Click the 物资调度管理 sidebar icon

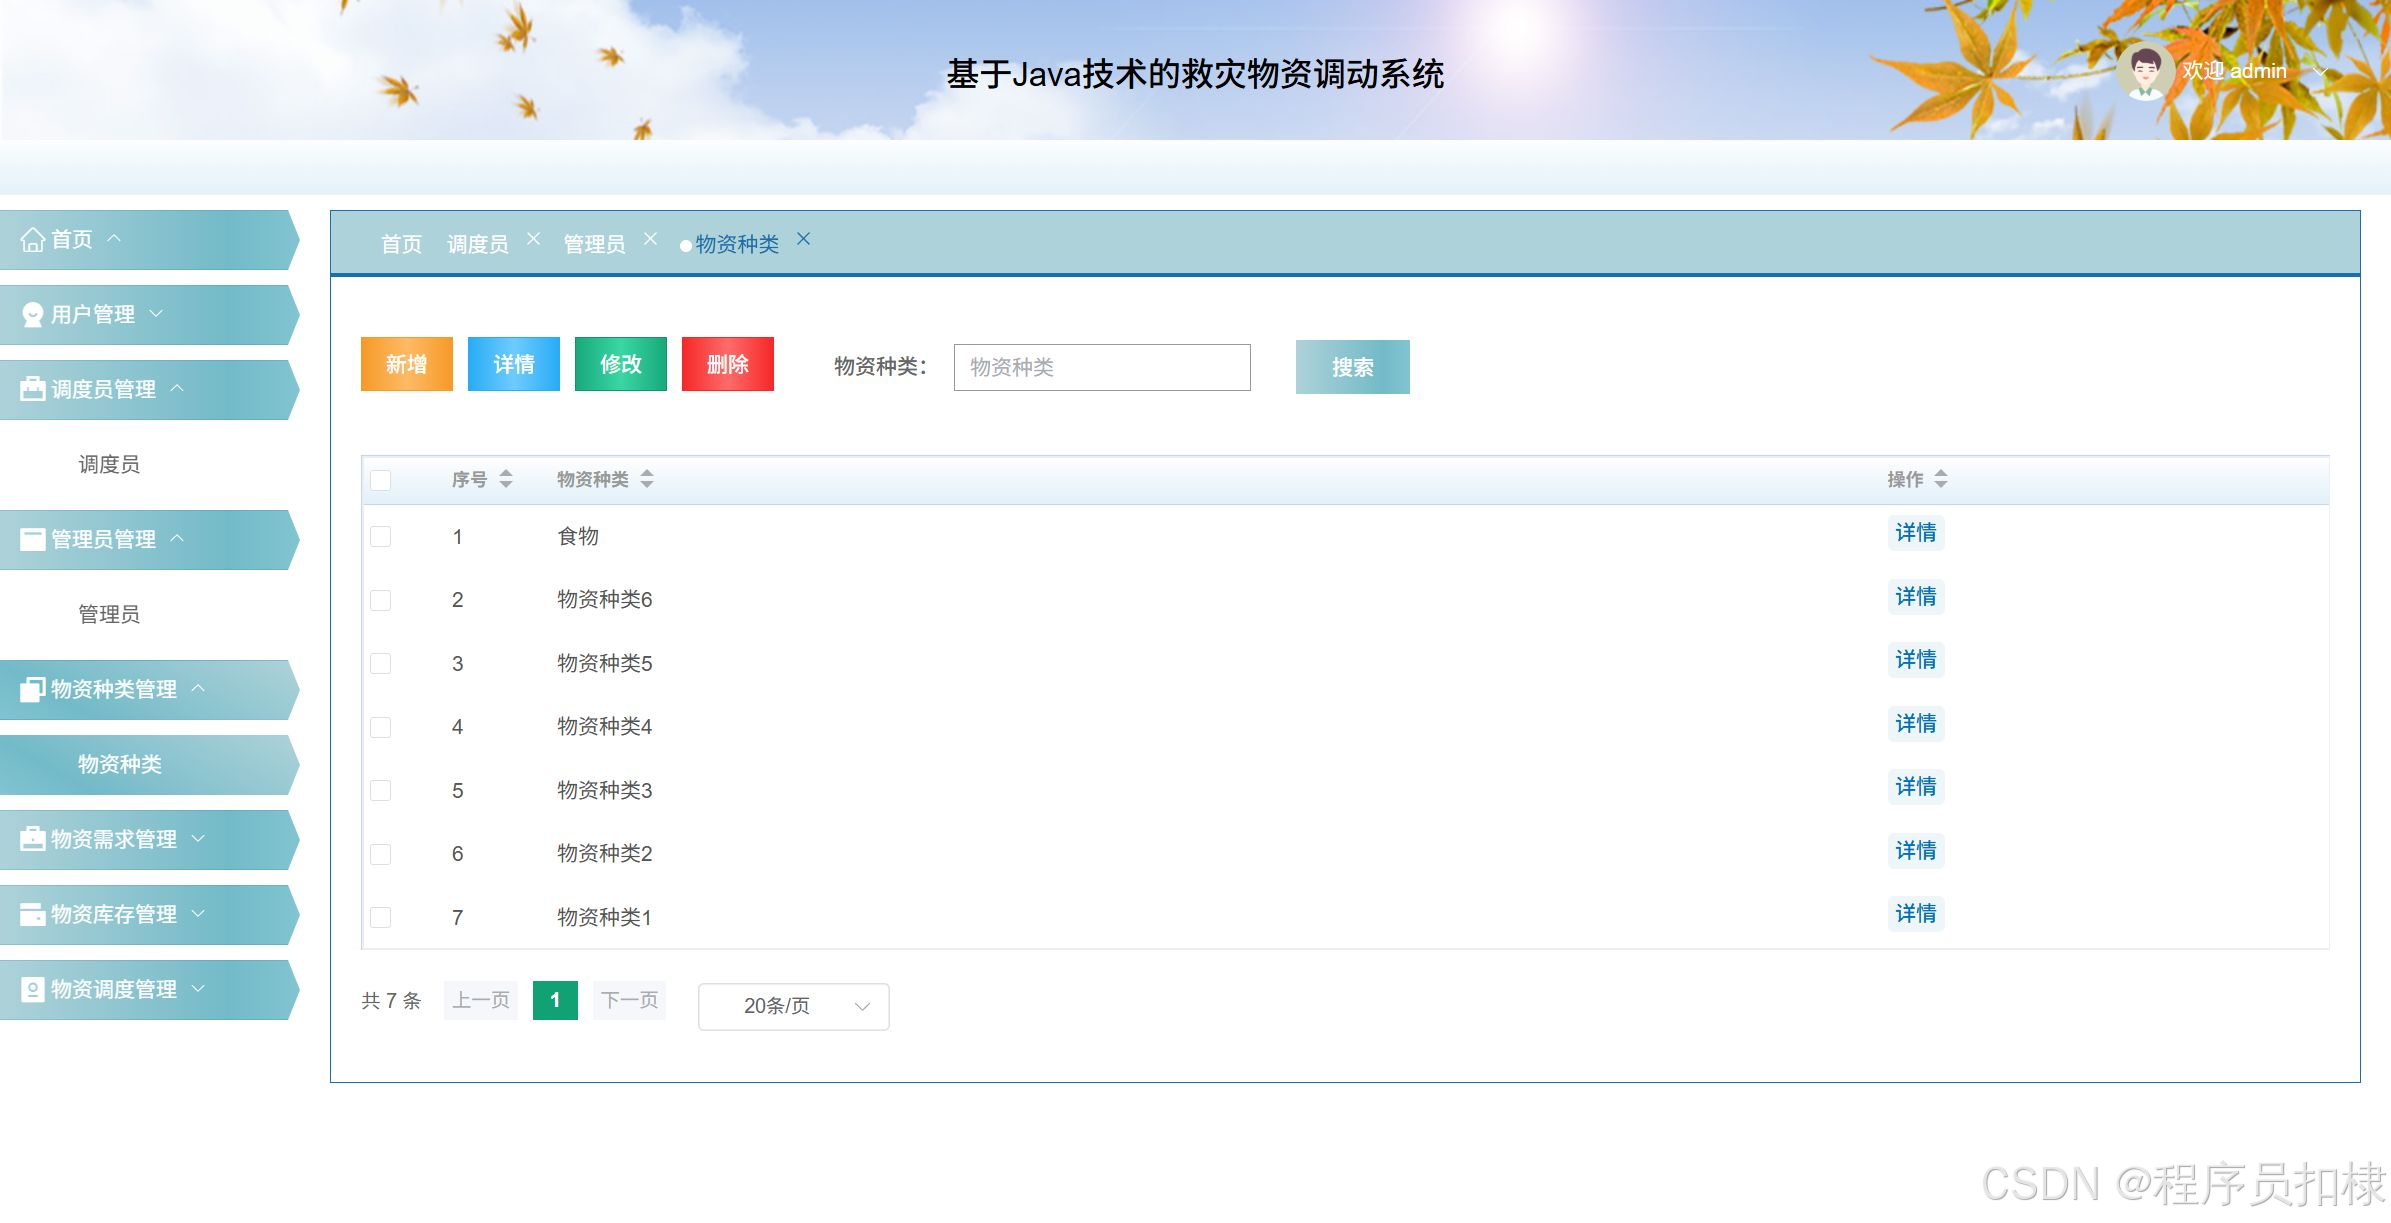32,989
